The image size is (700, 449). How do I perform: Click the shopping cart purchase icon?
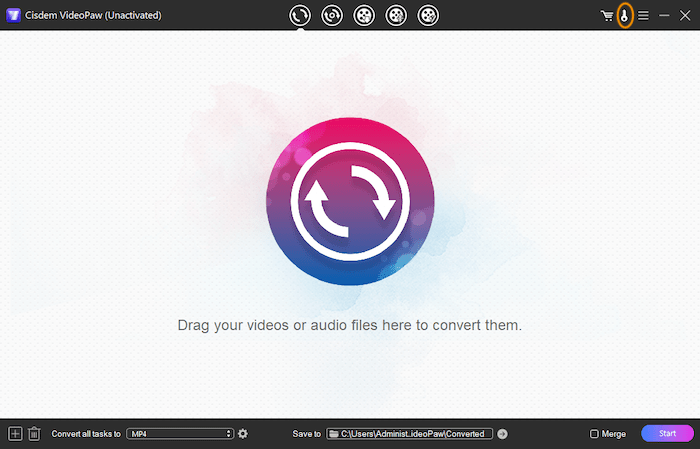(607, 16)
